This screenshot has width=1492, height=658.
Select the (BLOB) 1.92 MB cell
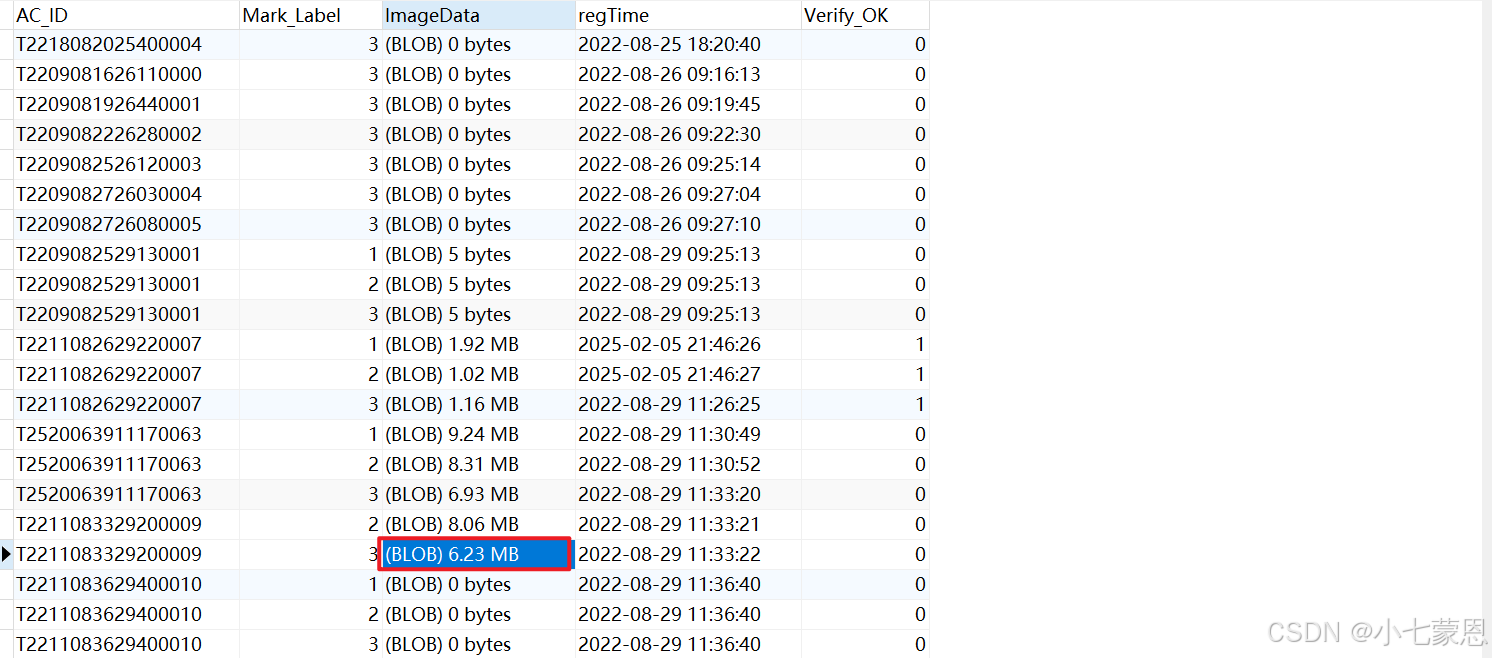(479, 345)
